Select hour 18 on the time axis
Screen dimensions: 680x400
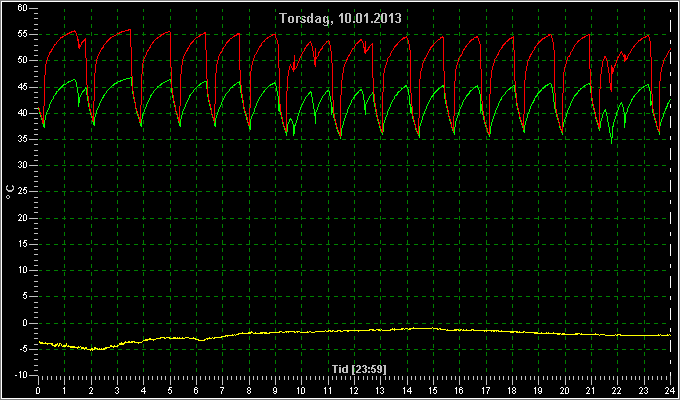click(x=512, y=390)
